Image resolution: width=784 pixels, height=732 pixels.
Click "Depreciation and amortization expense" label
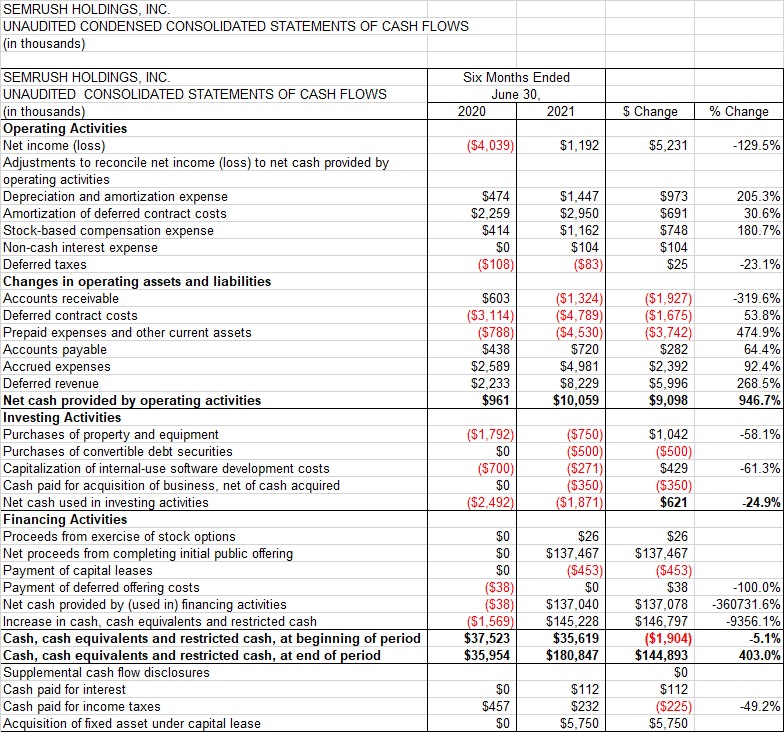click(x=115, y=196)
